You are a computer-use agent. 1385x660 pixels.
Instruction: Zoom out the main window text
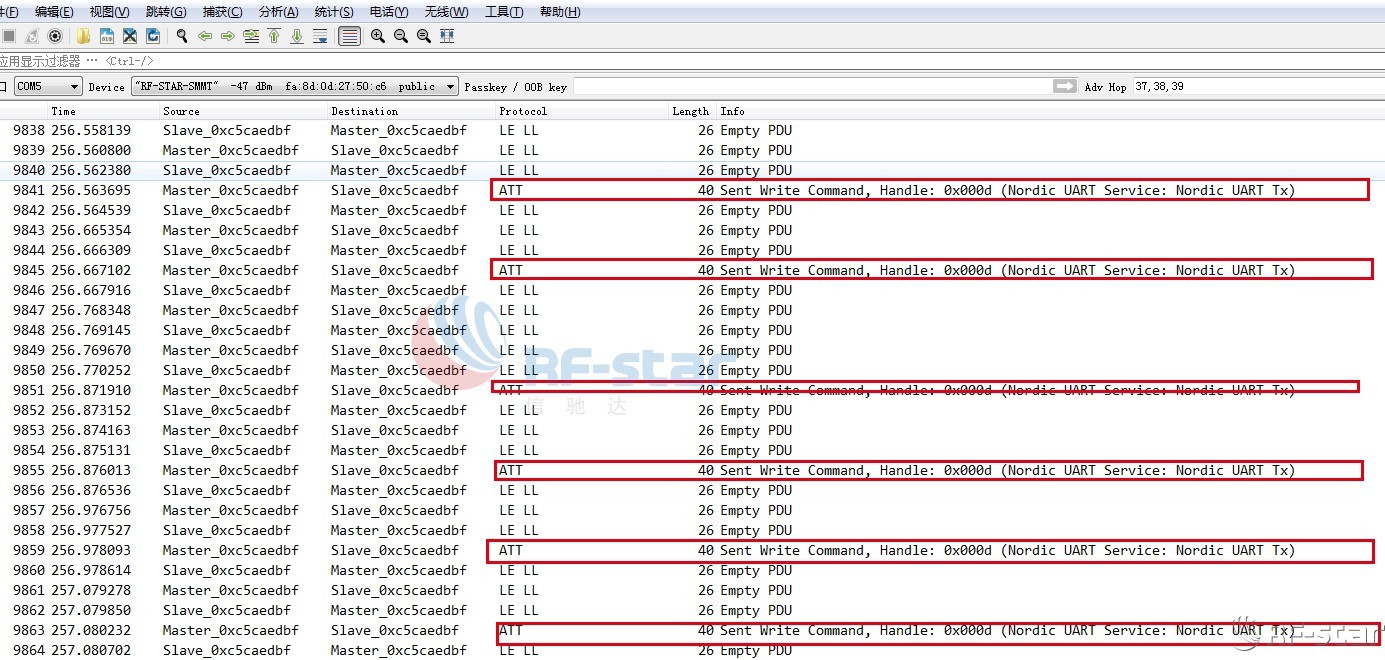[x=401, y=36]
